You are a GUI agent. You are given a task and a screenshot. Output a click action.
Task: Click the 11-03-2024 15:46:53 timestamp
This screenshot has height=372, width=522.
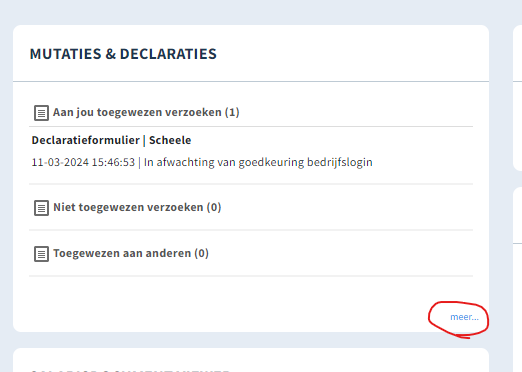[x=83, y=162]
